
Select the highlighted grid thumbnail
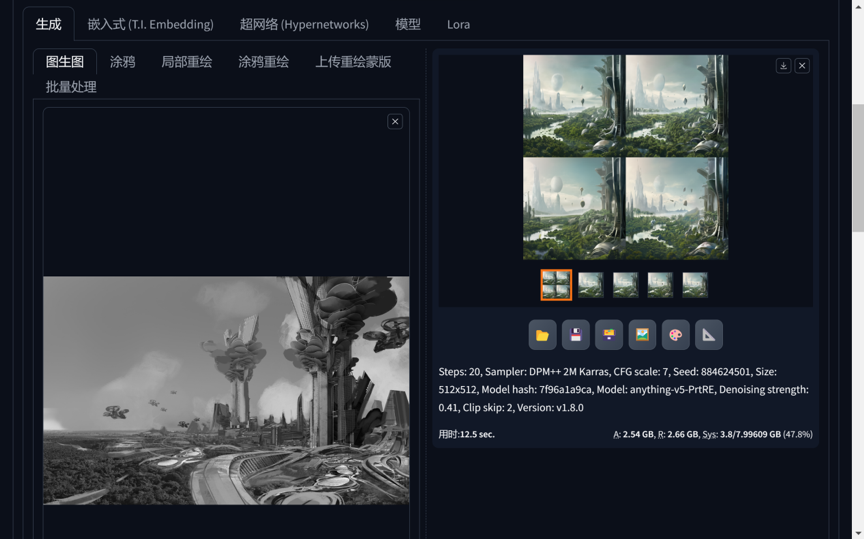point(556,285)
